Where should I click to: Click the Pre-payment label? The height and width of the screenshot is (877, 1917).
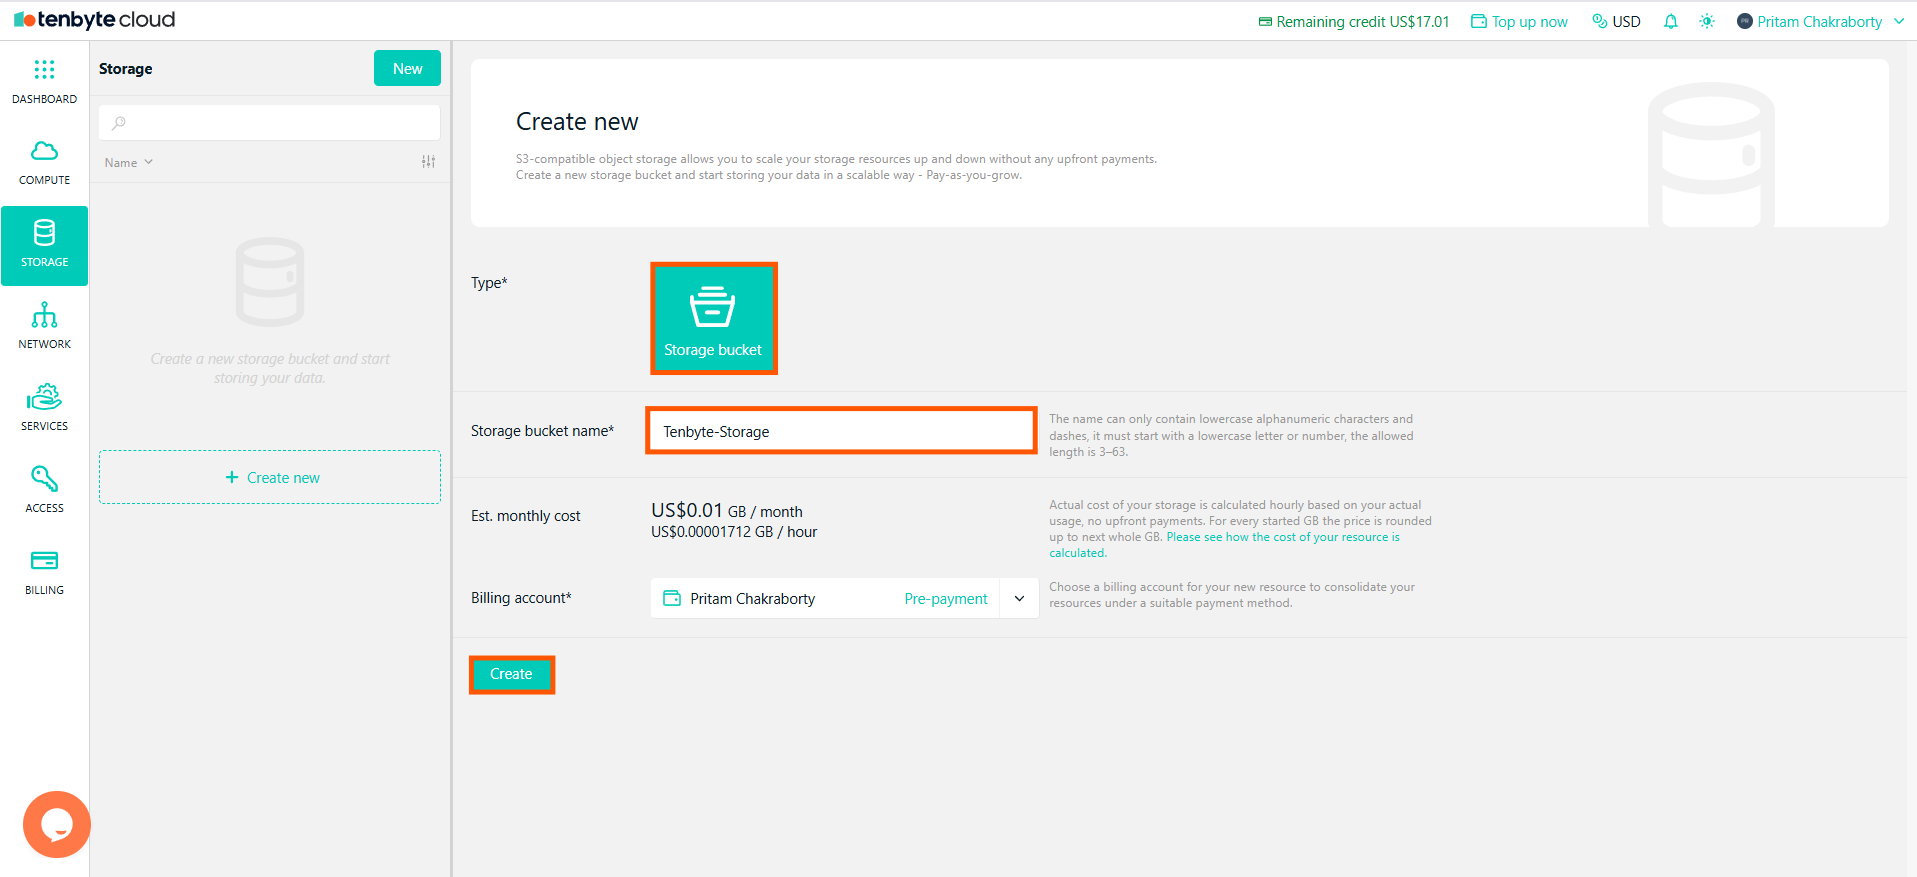[945, 599]
